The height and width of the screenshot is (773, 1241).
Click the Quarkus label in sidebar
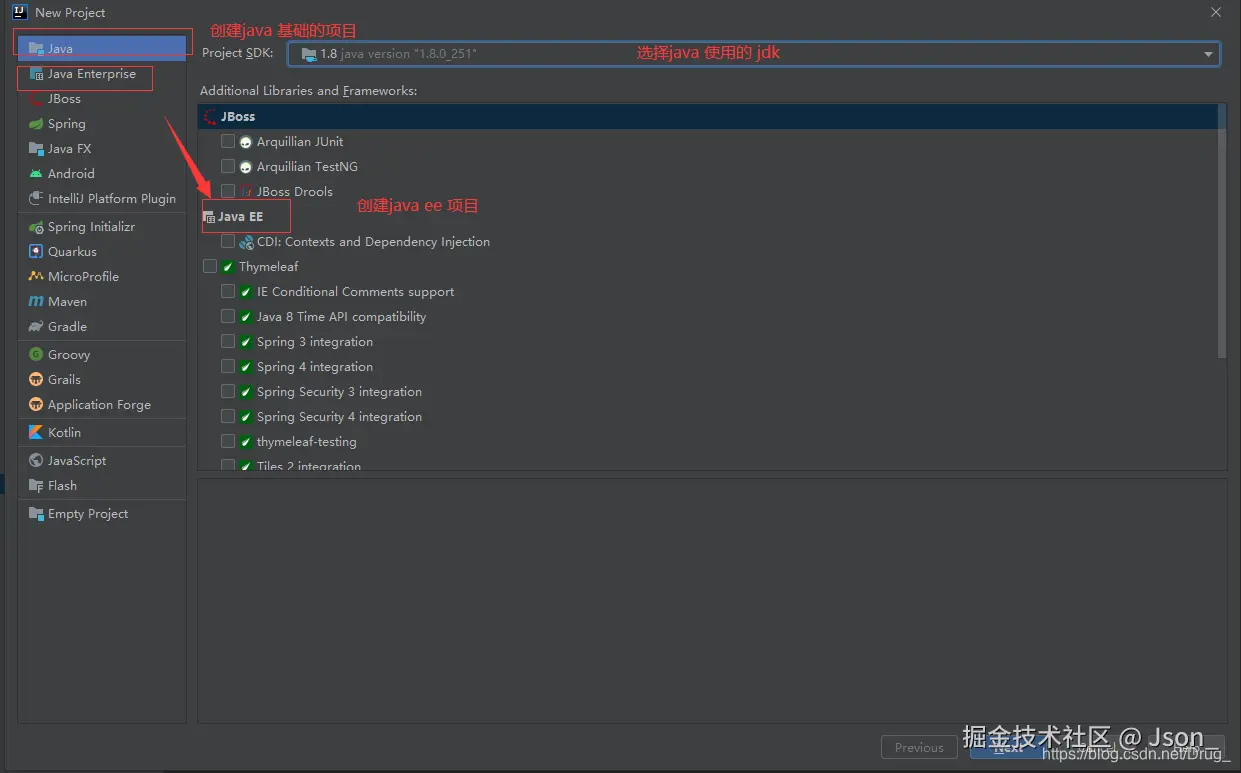click(73, 252)
